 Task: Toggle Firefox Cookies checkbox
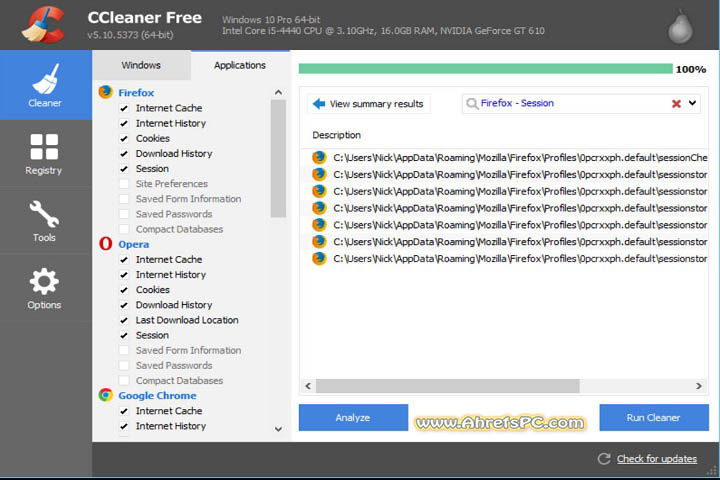click(x=124, y=139)
